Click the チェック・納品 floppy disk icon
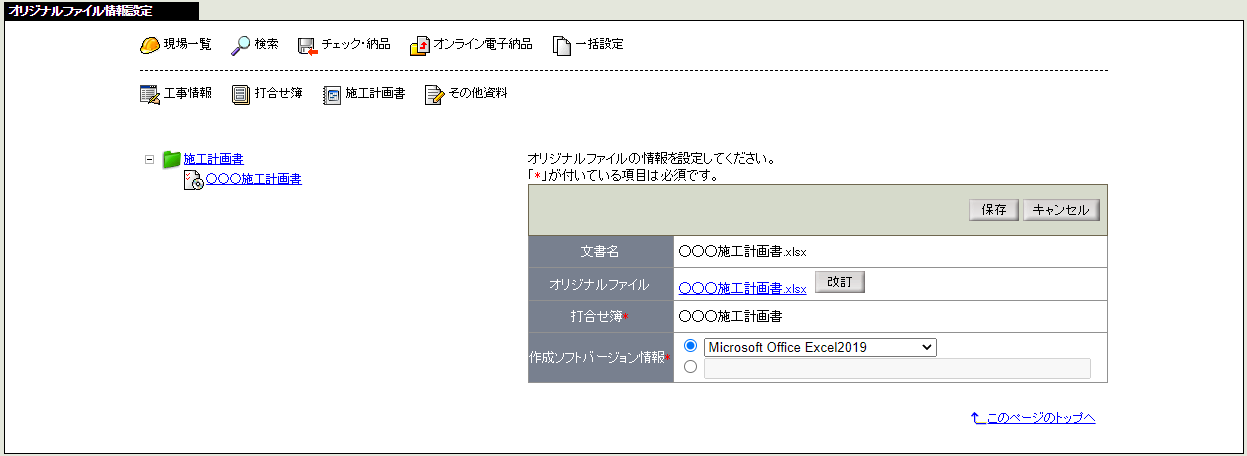The image size is (1247, 456). (307, 45)
